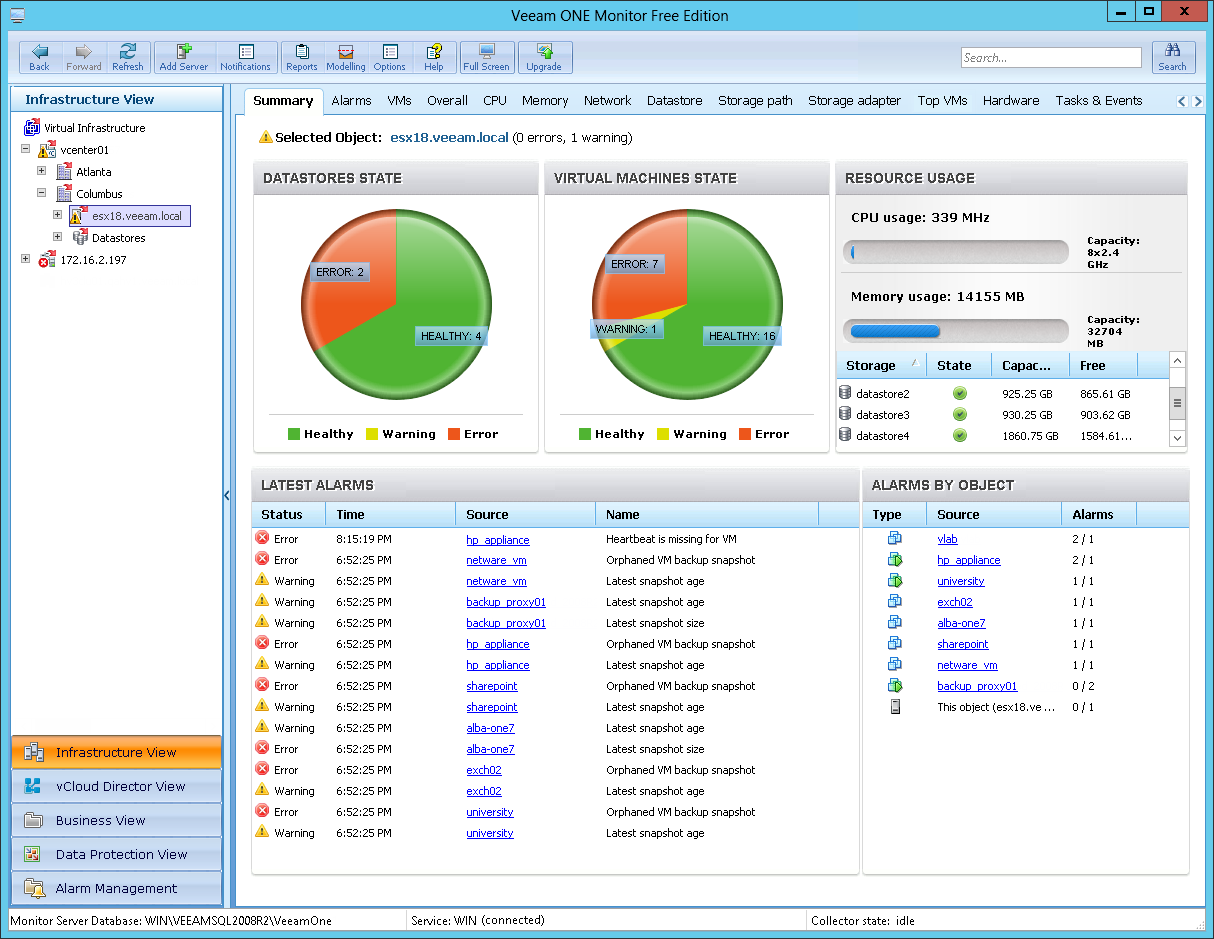Expand the 172.16.2.197 server node
Viewport: 1214px width, 939px height.
tap(25, 259)
